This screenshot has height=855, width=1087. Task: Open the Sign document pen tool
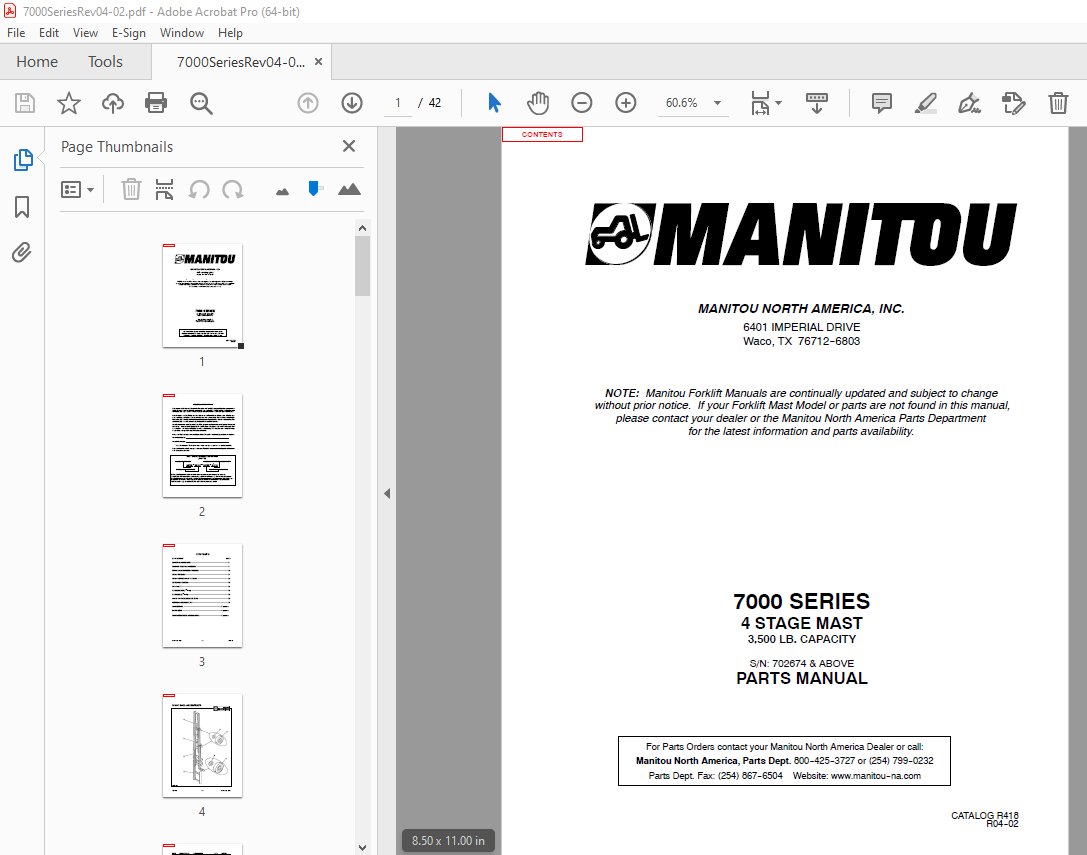coord(969,103)
